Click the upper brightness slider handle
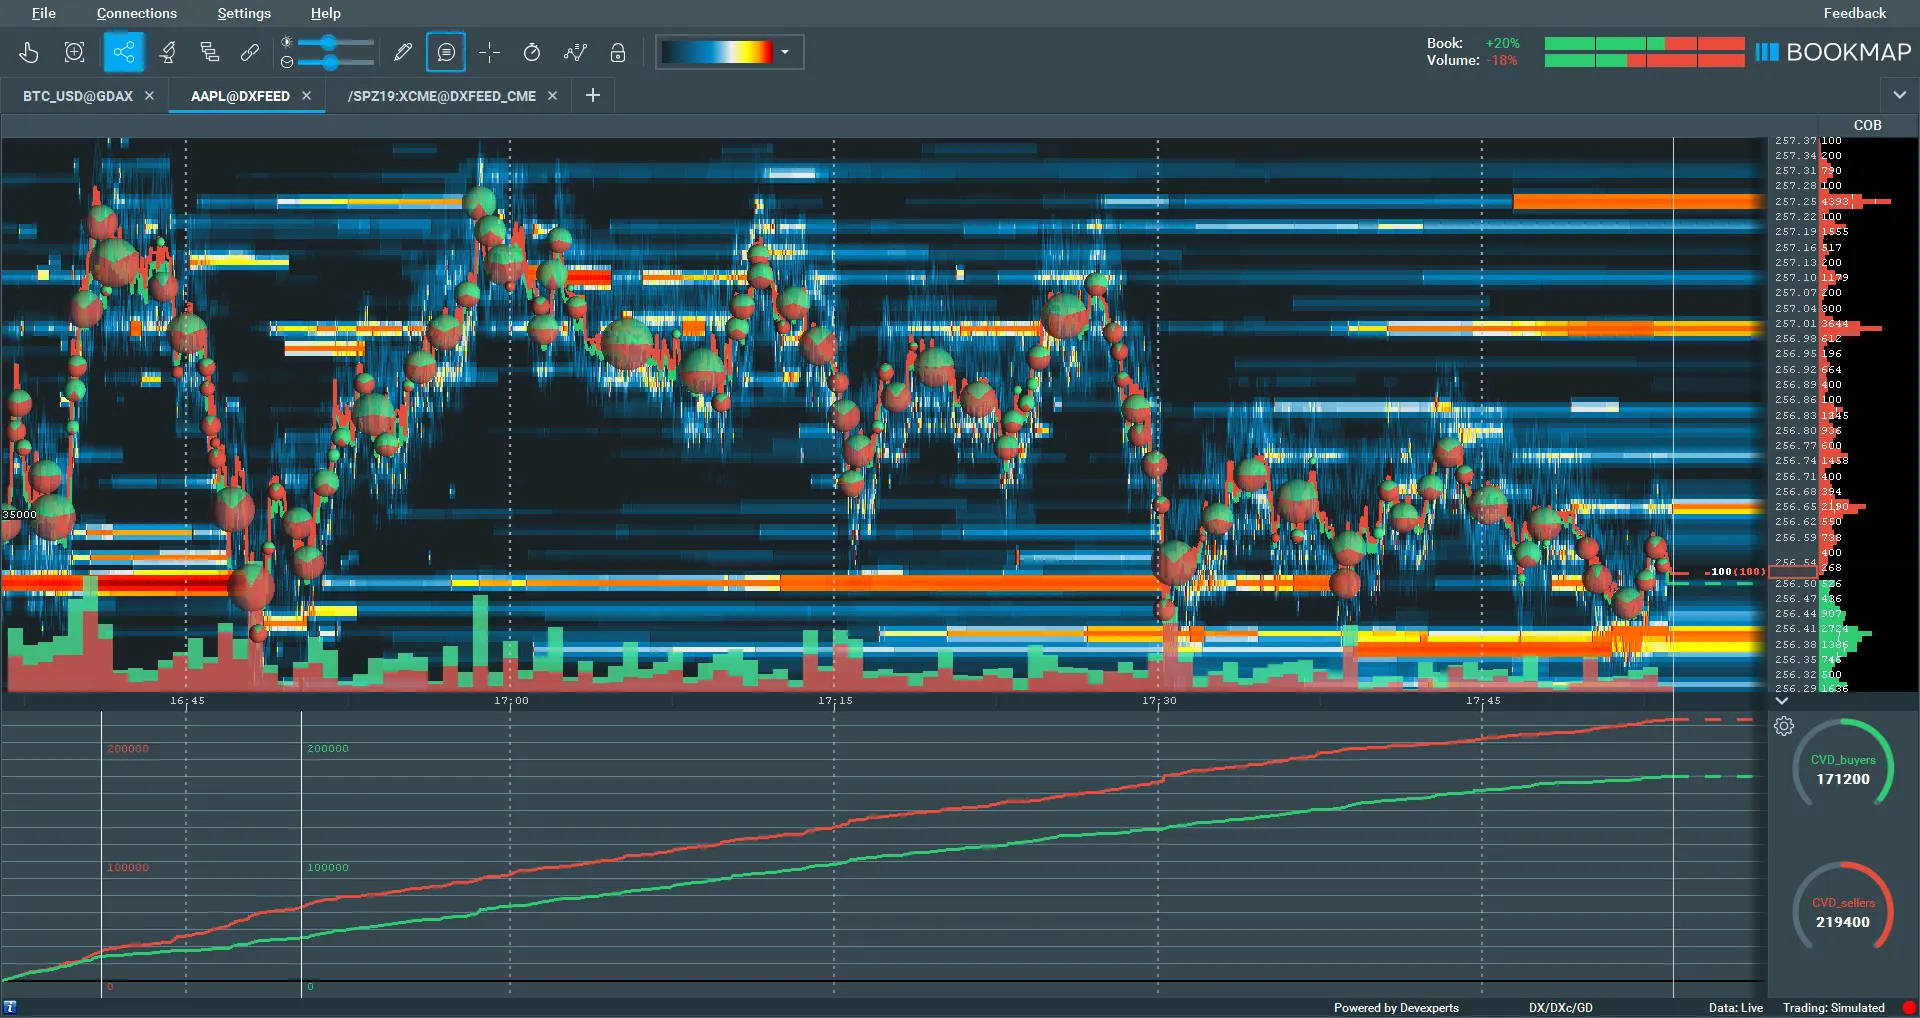1920x1018 pixels. pyautogui.click(x=329, y=43)
